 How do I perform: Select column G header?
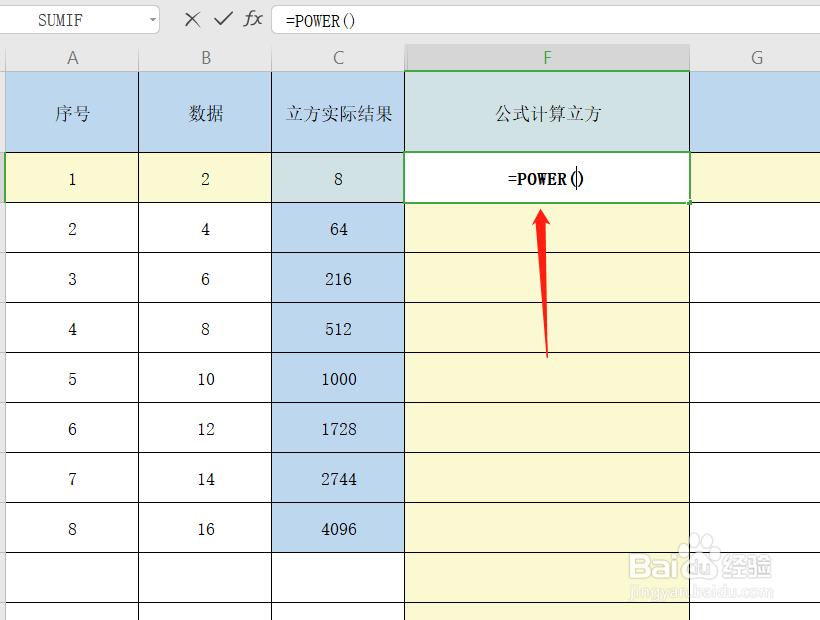pos(756,58)
